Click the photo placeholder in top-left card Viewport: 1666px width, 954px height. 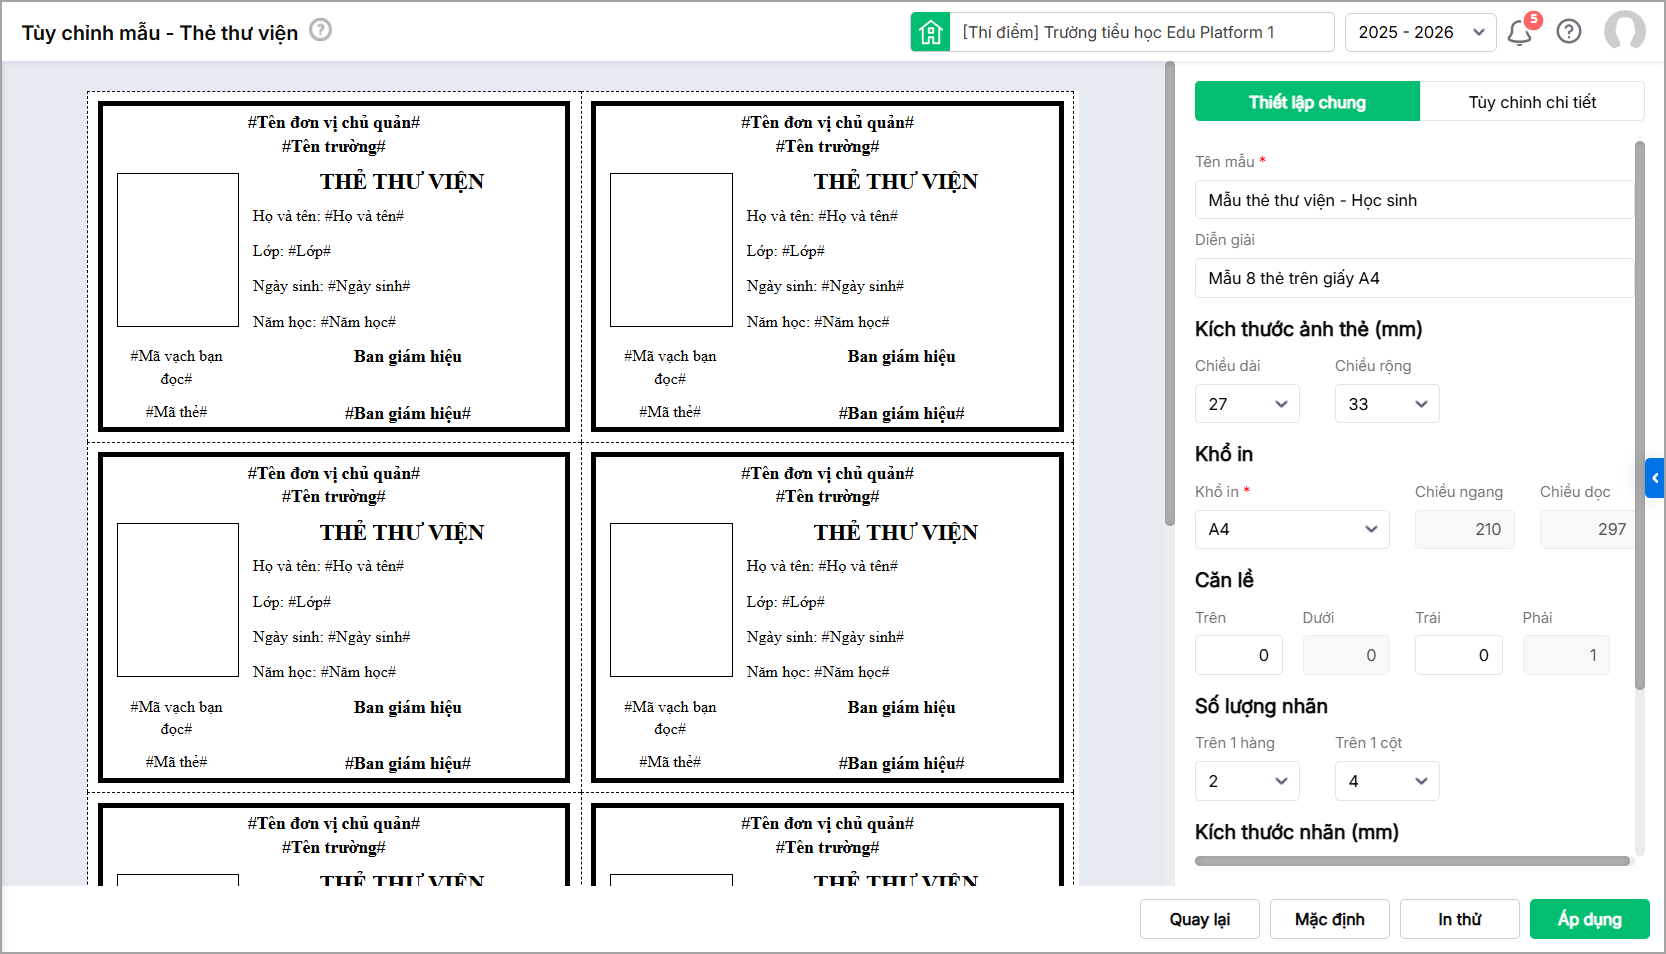178,250
